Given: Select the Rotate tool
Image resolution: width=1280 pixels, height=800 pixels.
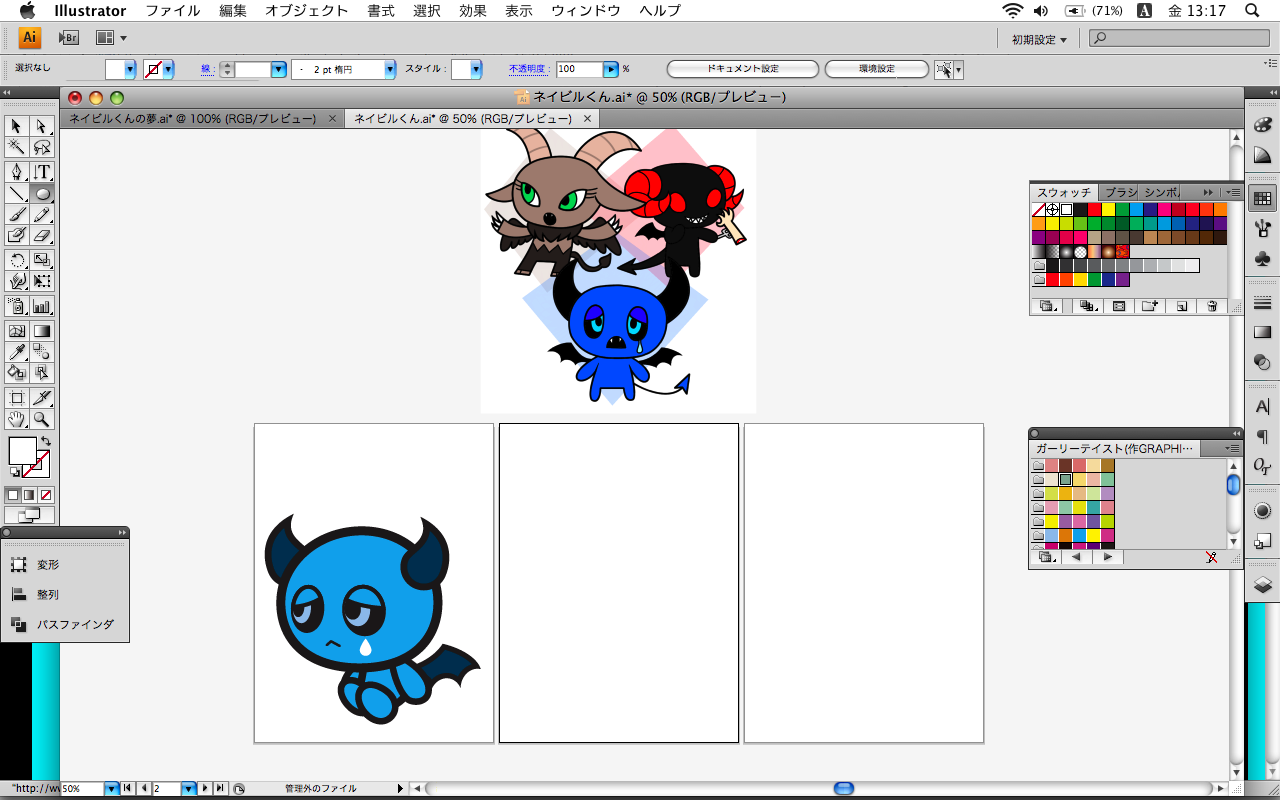Looking at the screenshot, I should click(x=17, y=260).
